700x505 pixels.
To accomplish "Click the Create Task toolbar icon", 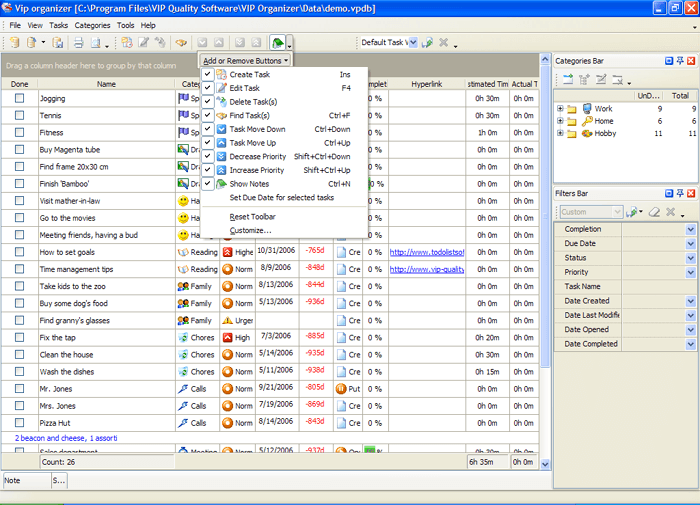I will click(127, 43).
